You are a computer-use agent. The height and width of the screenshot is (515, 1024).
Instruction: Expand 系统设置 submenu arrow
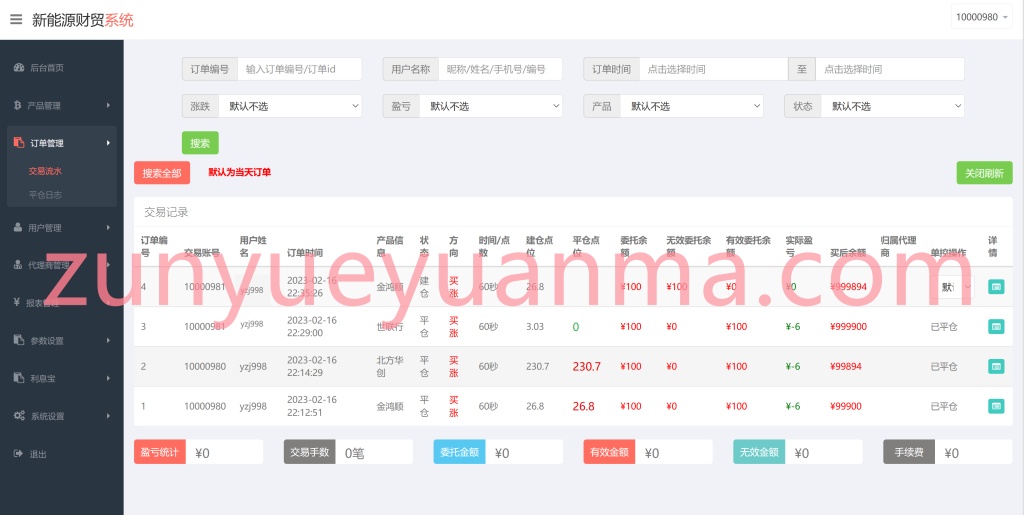tap(108, 416)
